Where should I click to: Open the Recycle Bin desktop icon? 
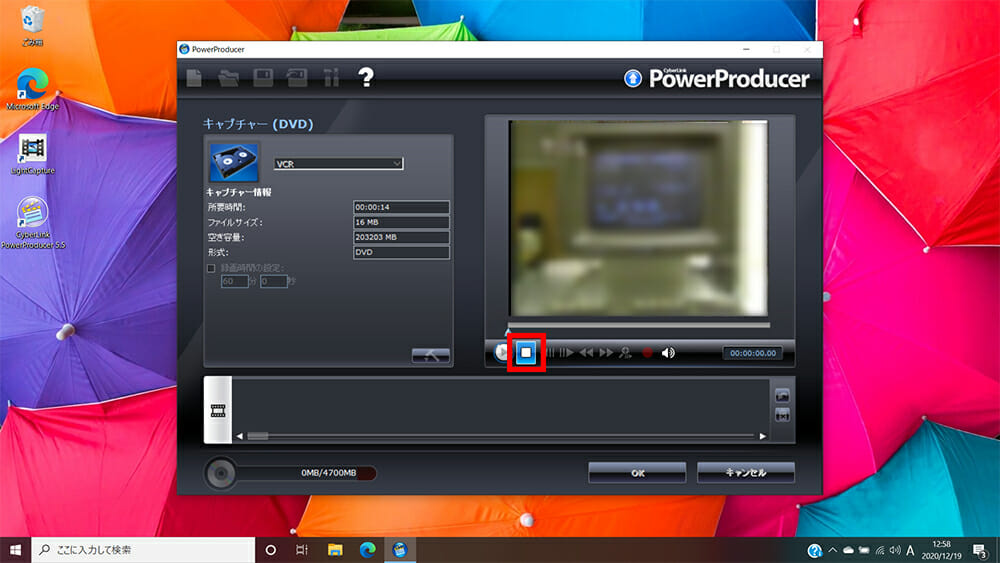pos(32,26)
